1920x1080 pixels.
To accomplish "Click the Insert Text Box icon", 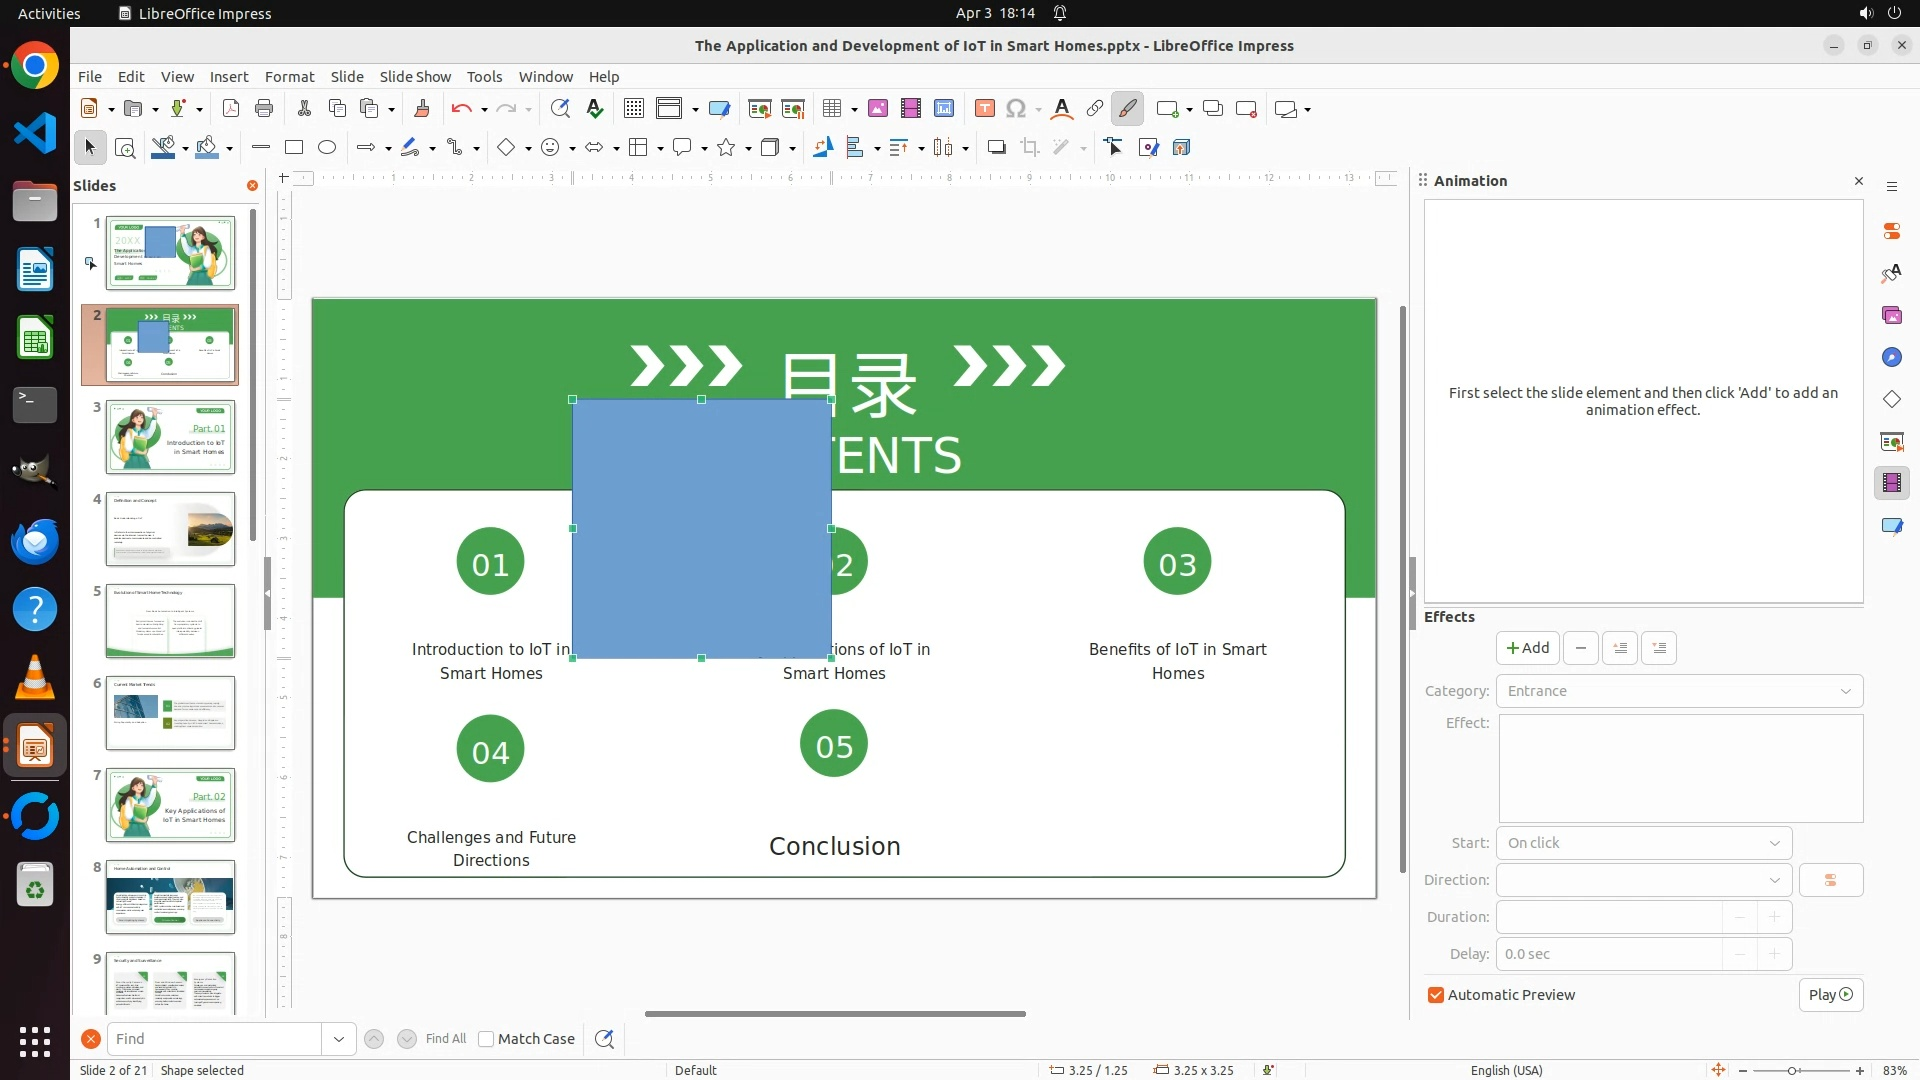I will pos(984,109).
